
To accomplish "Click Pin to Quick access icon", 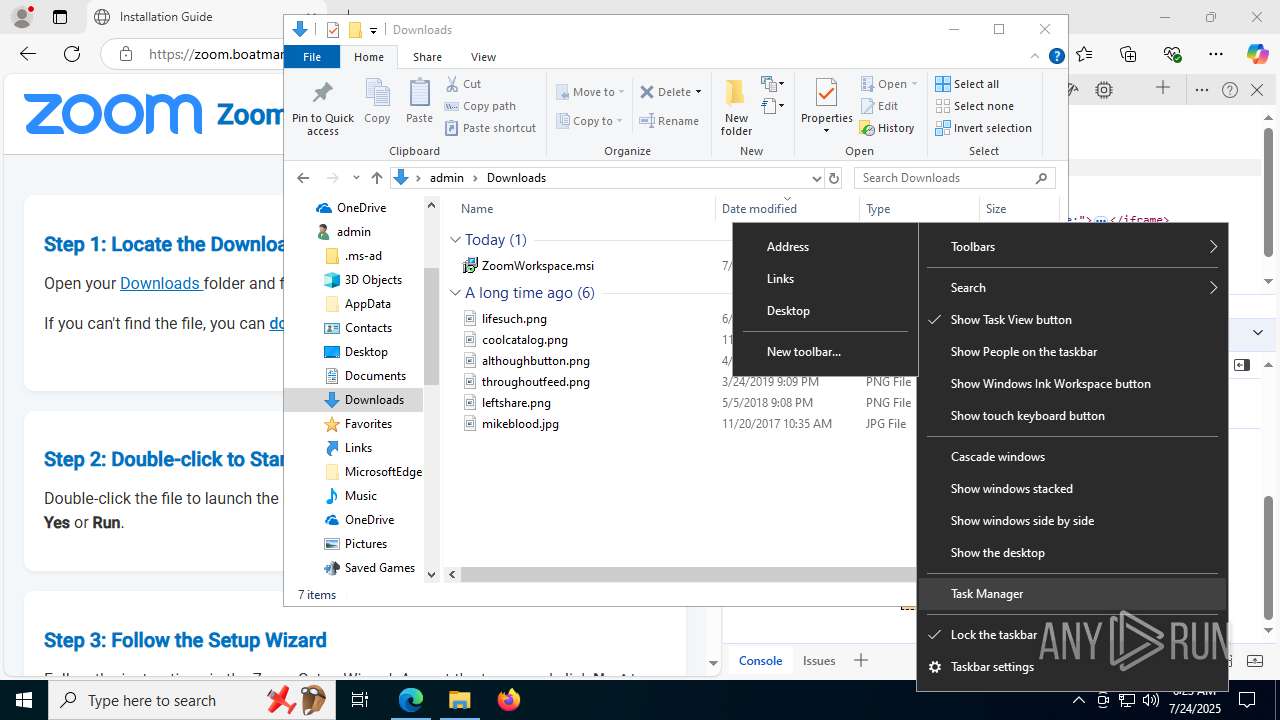I will pos(322,108).
